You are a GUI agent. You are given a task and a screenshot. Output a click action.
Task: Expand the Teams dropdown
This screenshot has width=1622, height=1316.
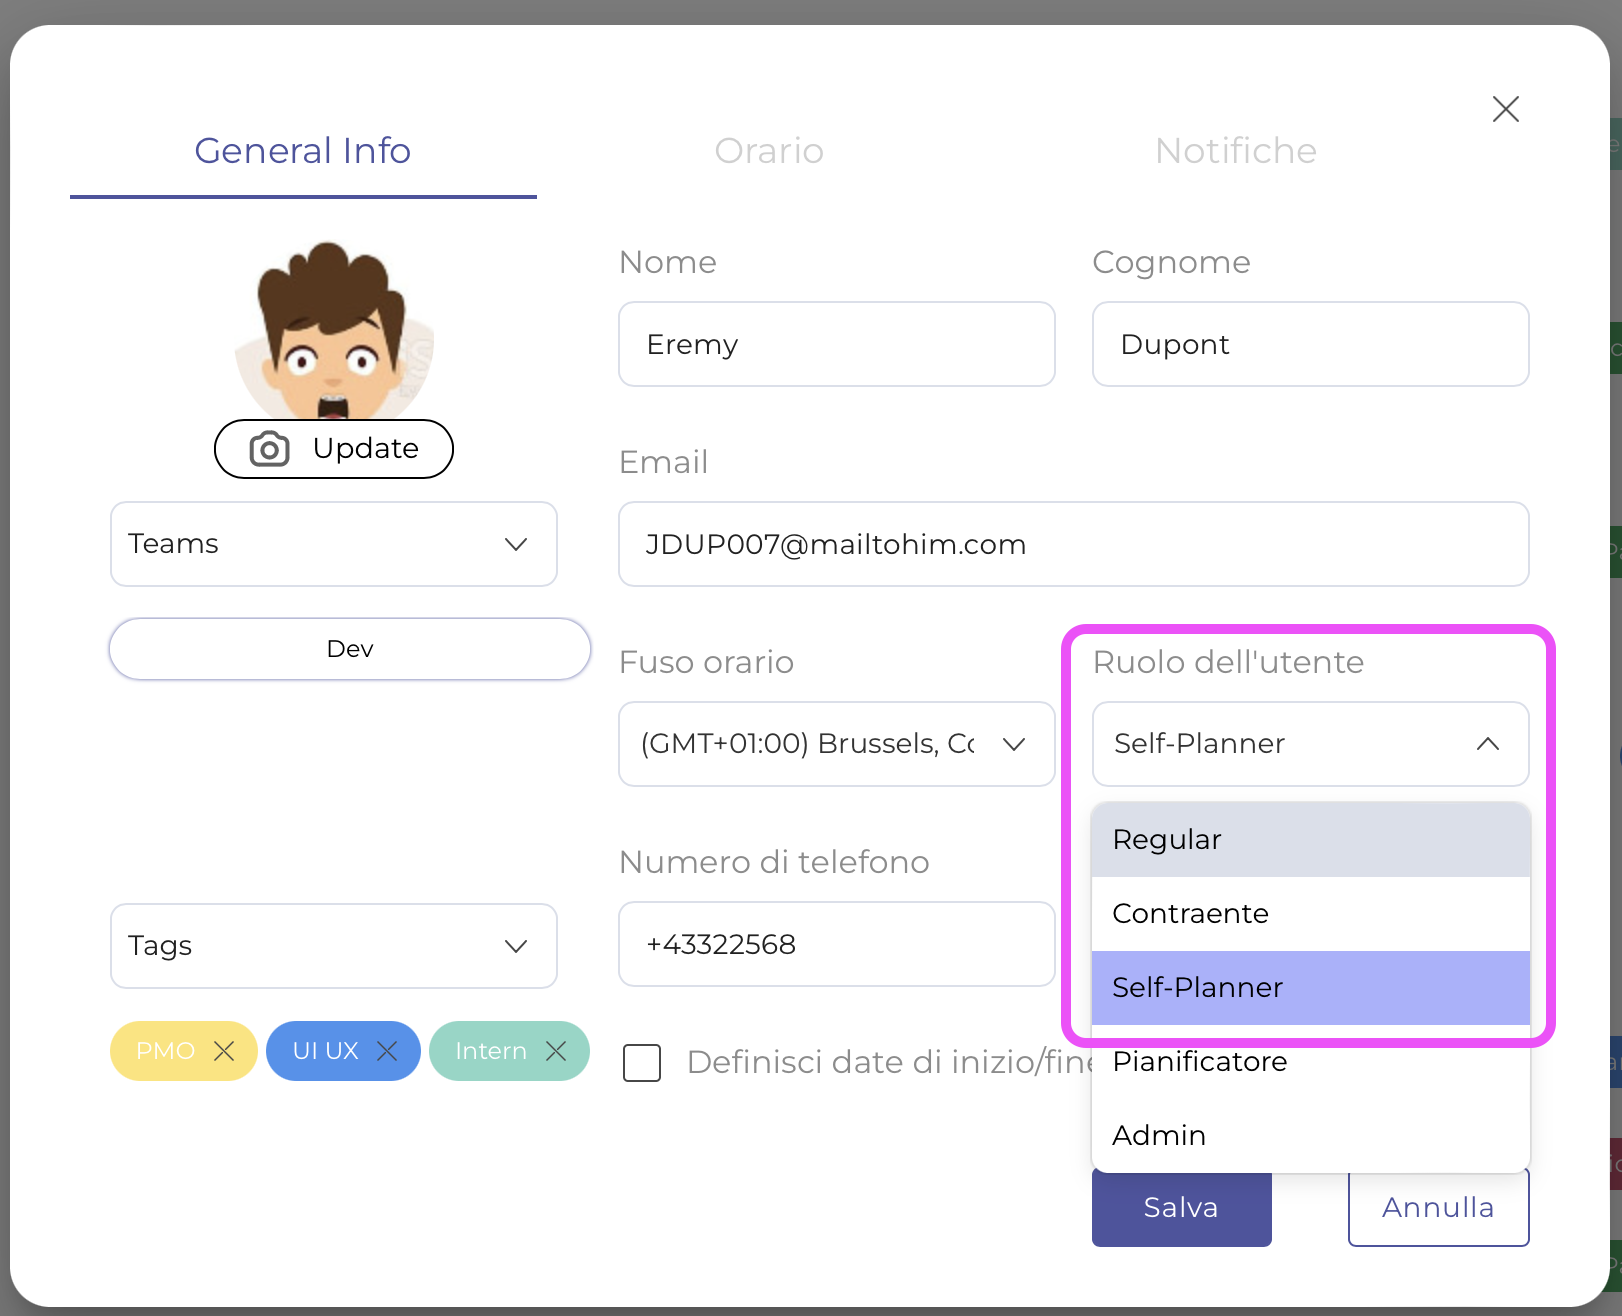pos(333,544)
